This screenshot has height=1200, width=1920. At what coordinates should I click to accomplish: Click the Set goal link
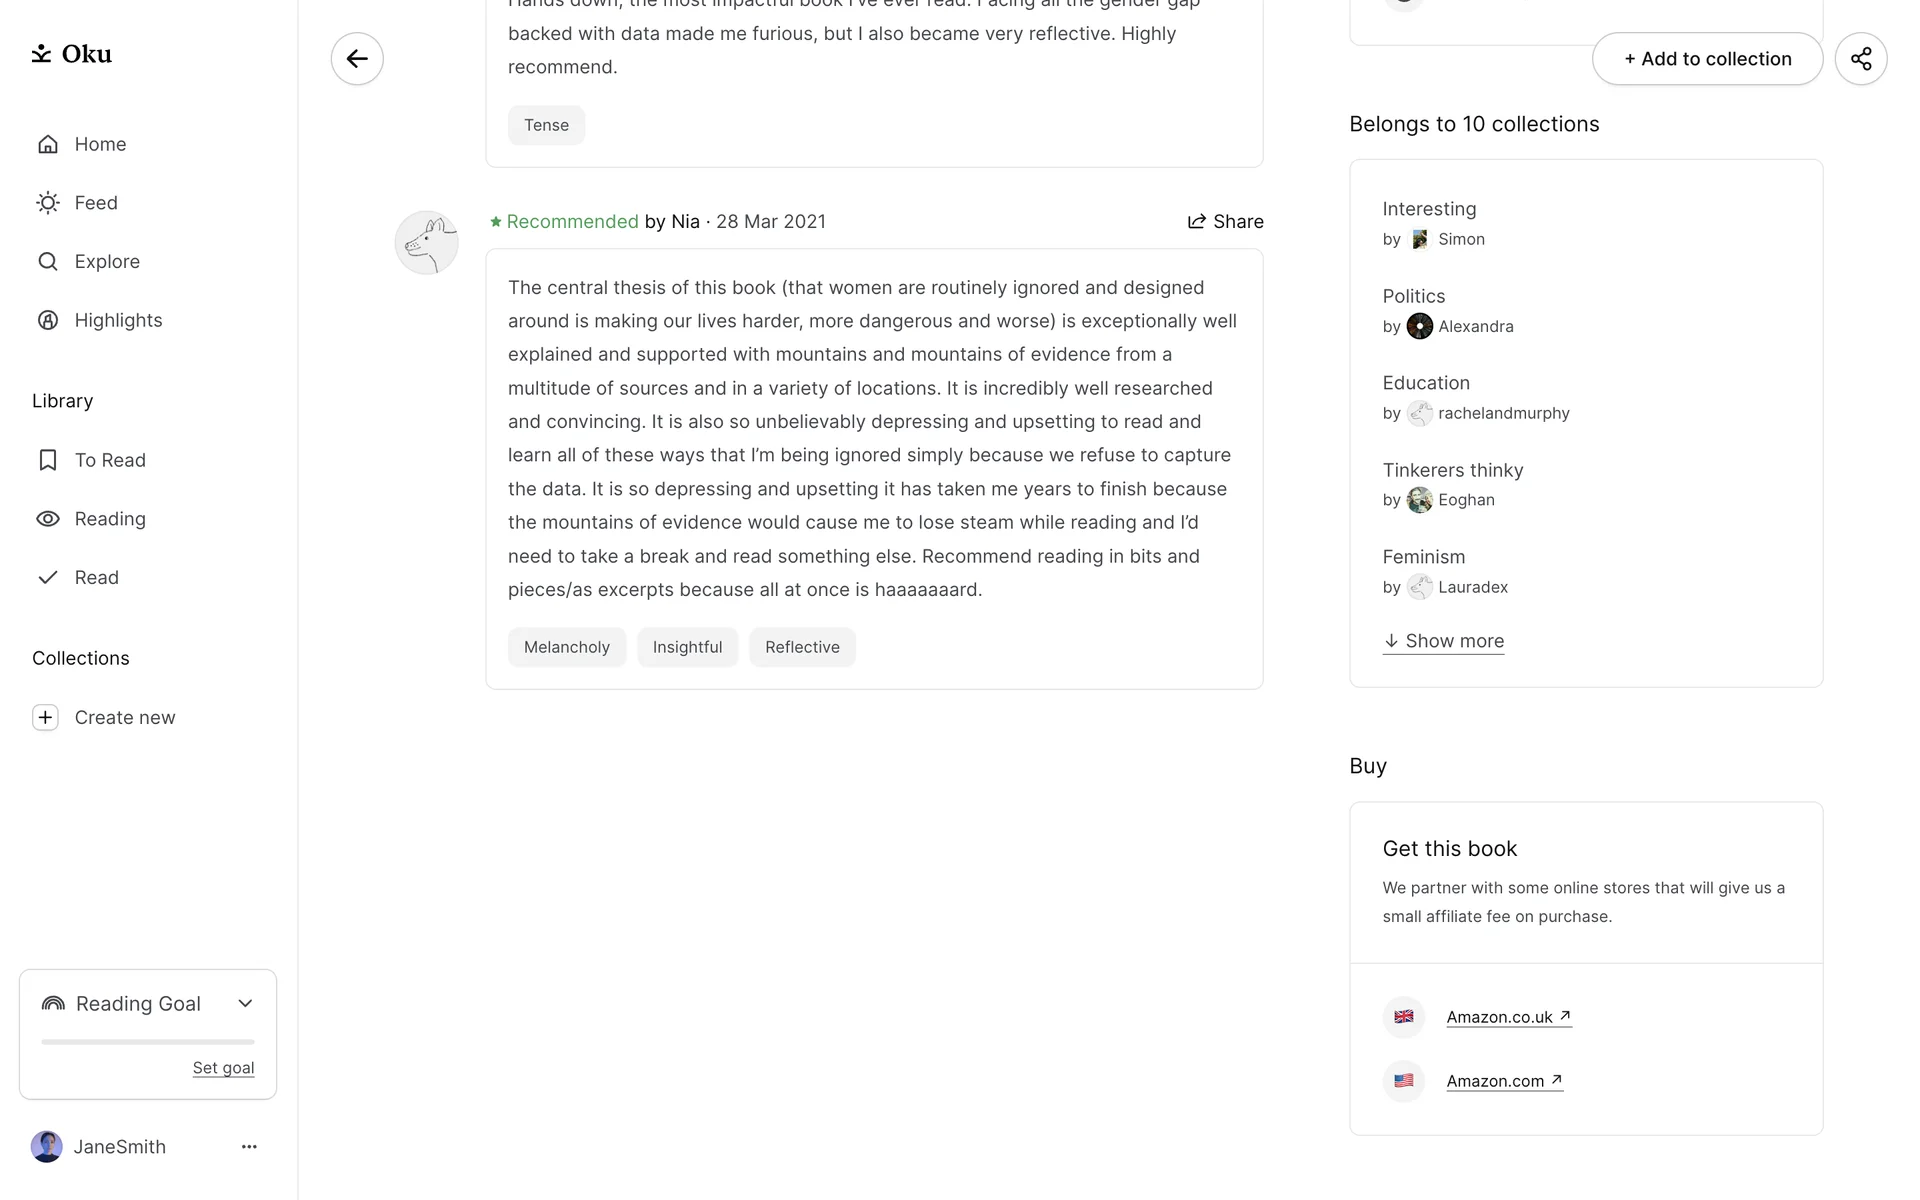point(223,1068)
